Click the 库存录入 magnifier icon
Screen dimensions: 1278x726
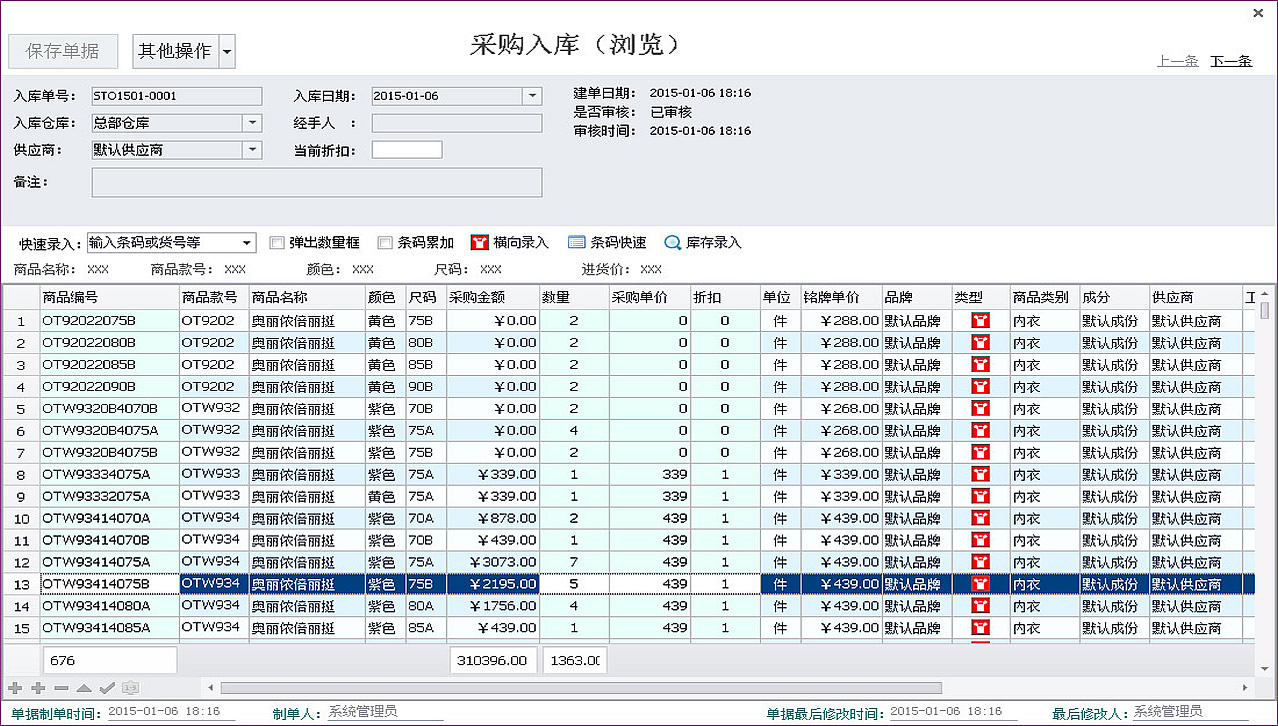[x=672, y=242]
